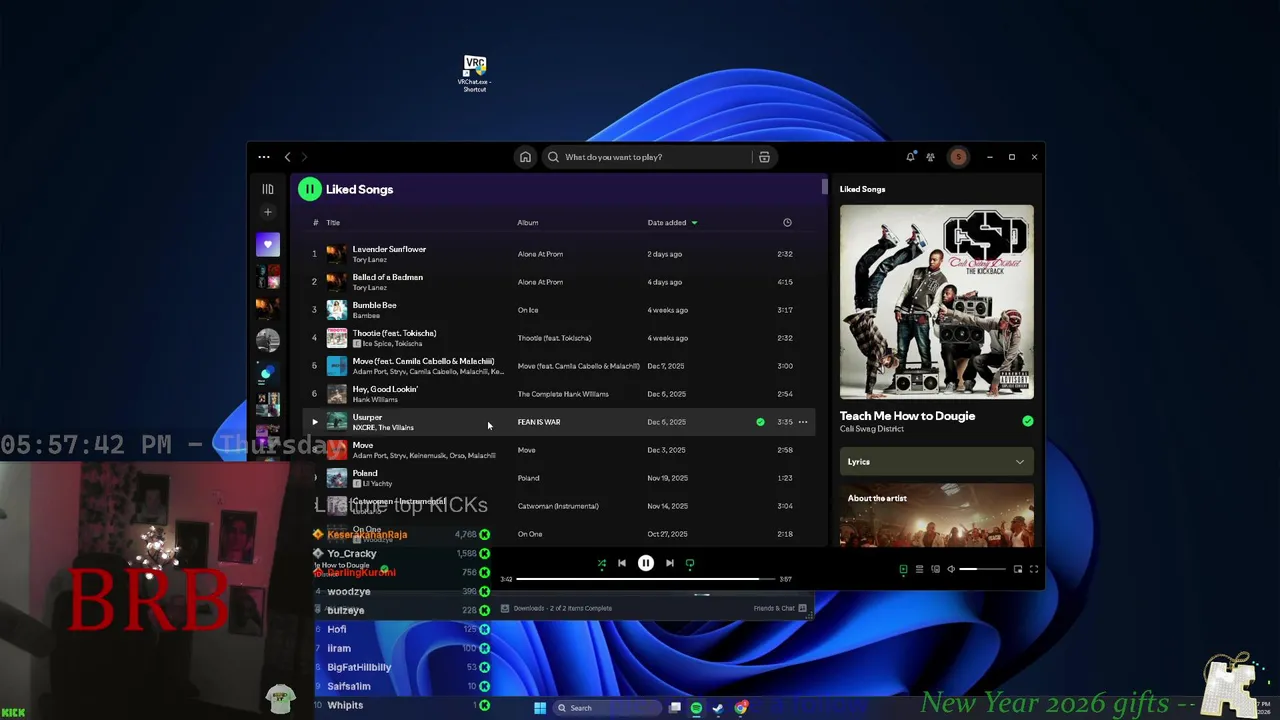Toggle Date added sort order
This screenshot has width=1280, height=720.
[x=672, y=223]
